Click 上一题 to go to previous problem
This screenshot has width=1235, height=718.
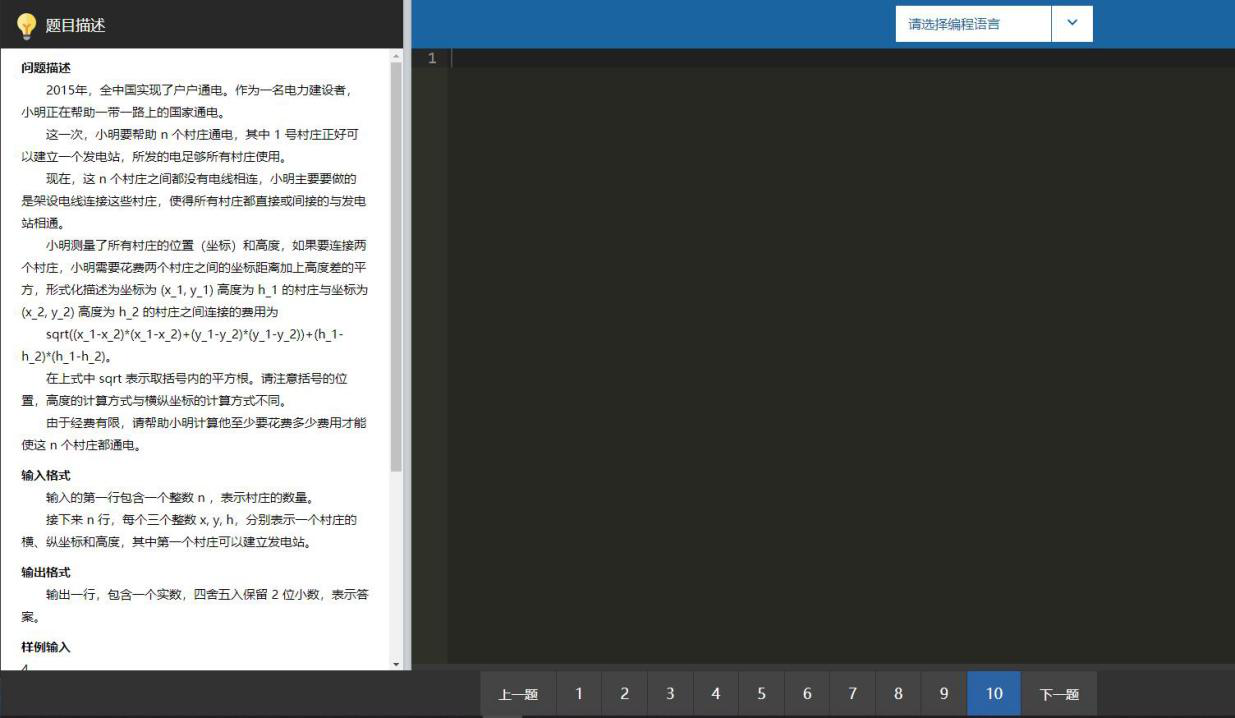(516, 693)
